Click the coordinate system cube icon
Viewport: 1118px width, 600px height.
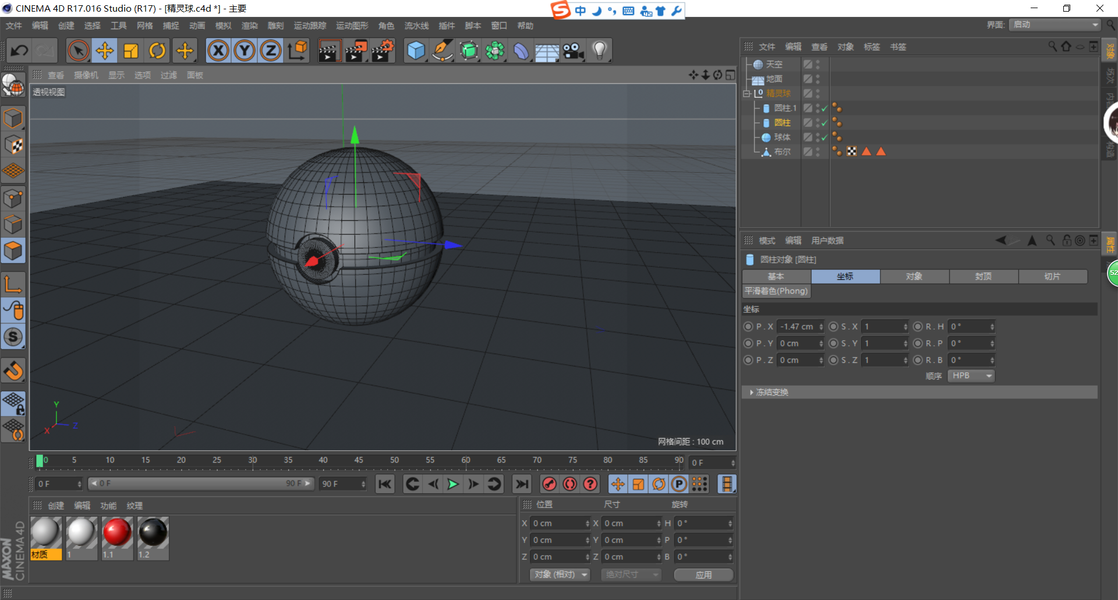pyautogui.click(x=297, y=51)
